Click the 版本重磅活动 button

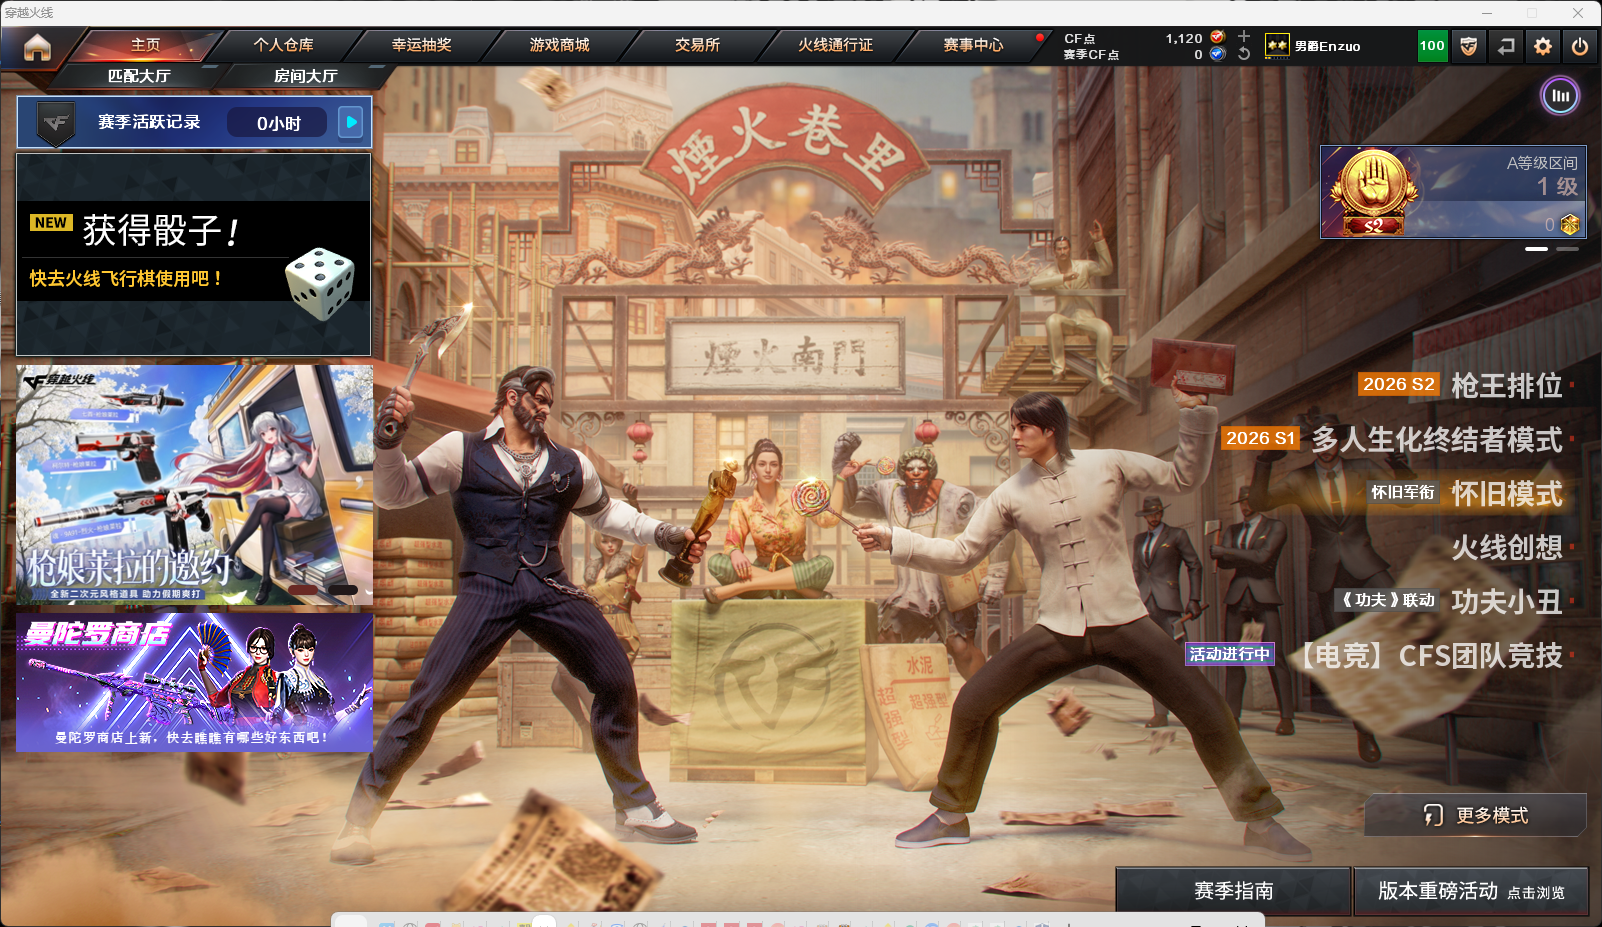tap(1471, 891)
